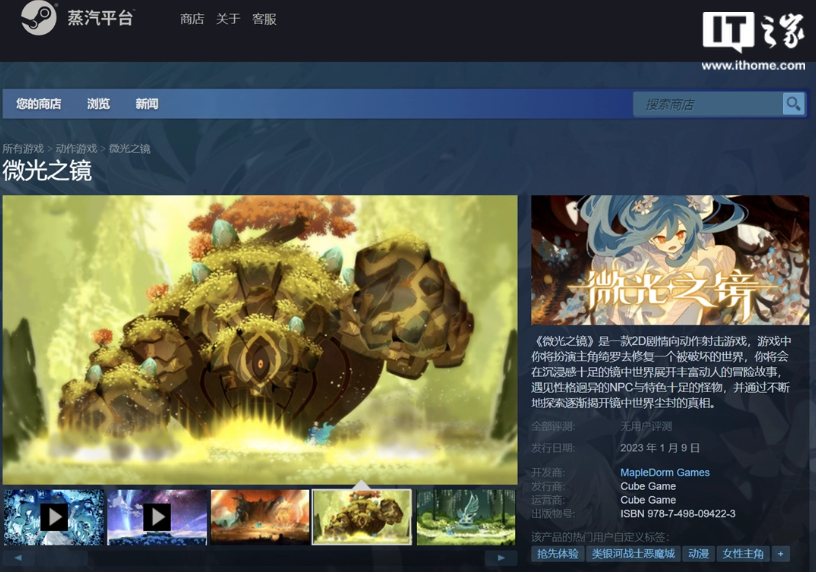
Task: Select the 抢先体验 tag
Action: point(558,554)
